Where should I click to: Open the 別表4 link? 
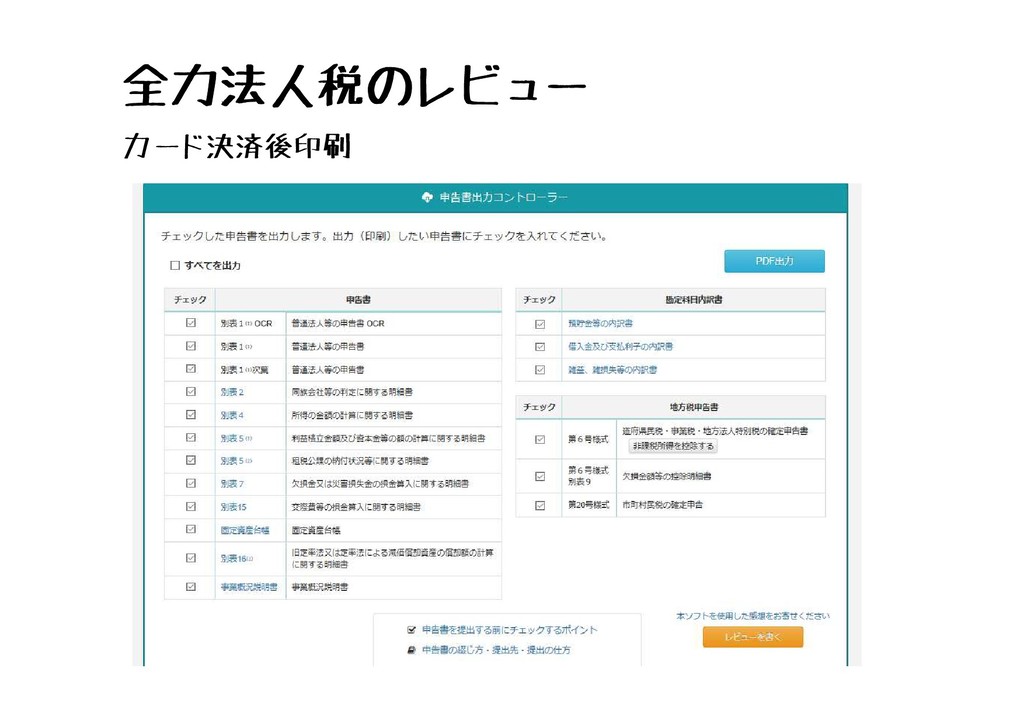[232, 415]
